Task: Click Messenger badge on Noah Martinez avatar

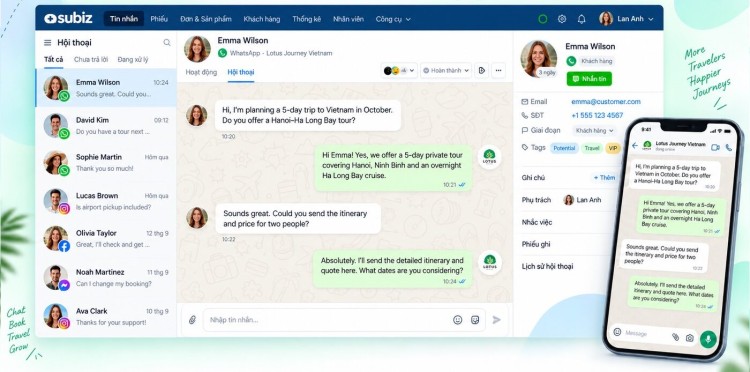Action: [x=64, y=285]
